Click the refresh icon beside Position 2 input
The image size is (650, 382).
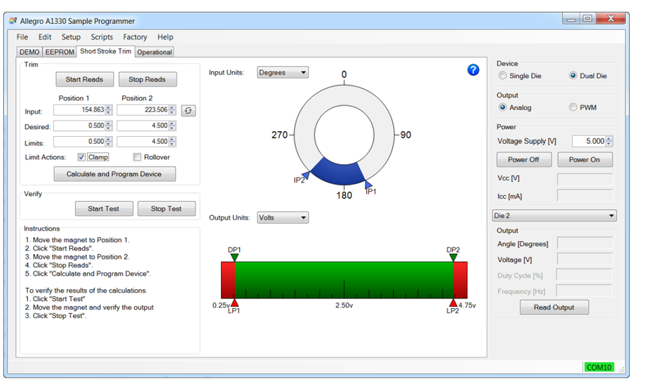coord(189,111)
